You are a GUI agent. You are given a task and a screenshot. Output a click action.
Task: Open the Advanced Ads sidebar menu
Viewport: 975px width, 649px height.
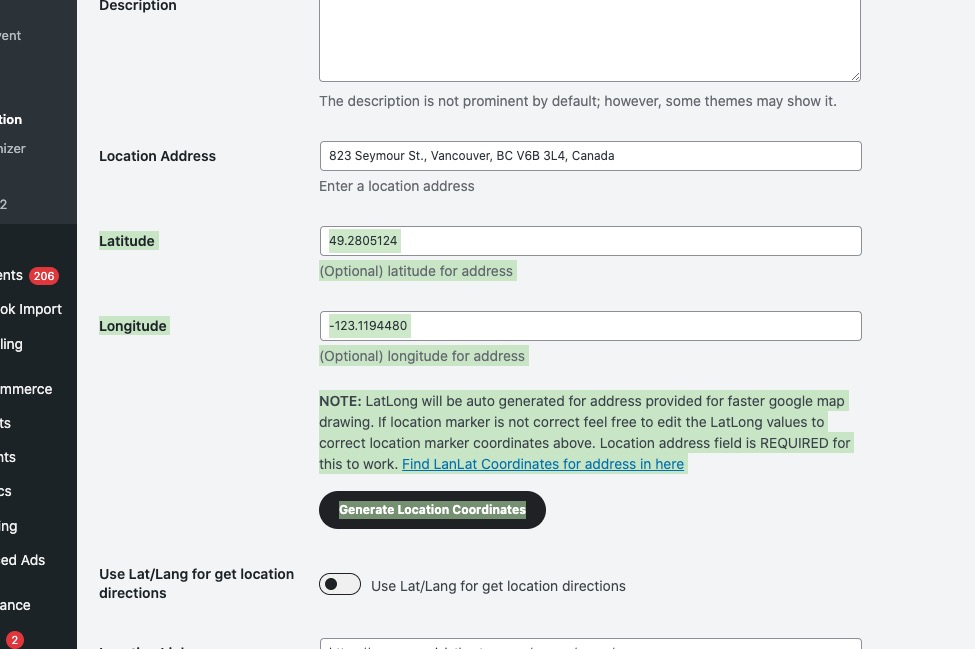coord(22,560)
